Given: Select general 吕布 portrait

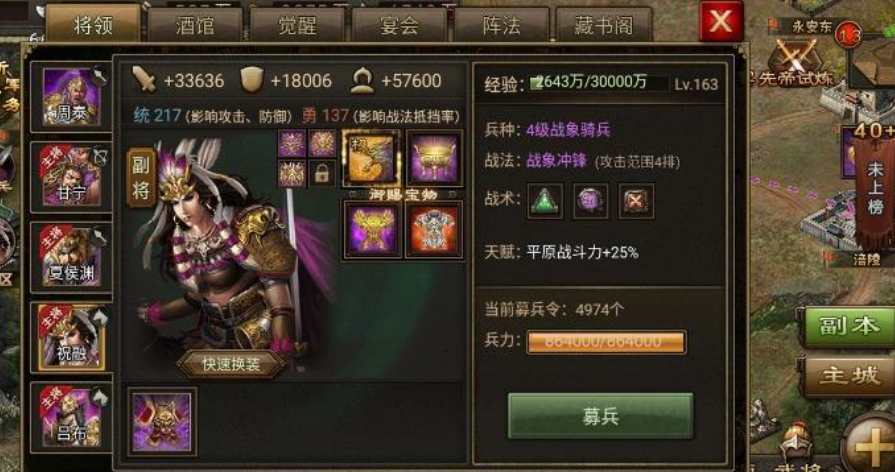Looking at the screenshot, I should 71,417.
